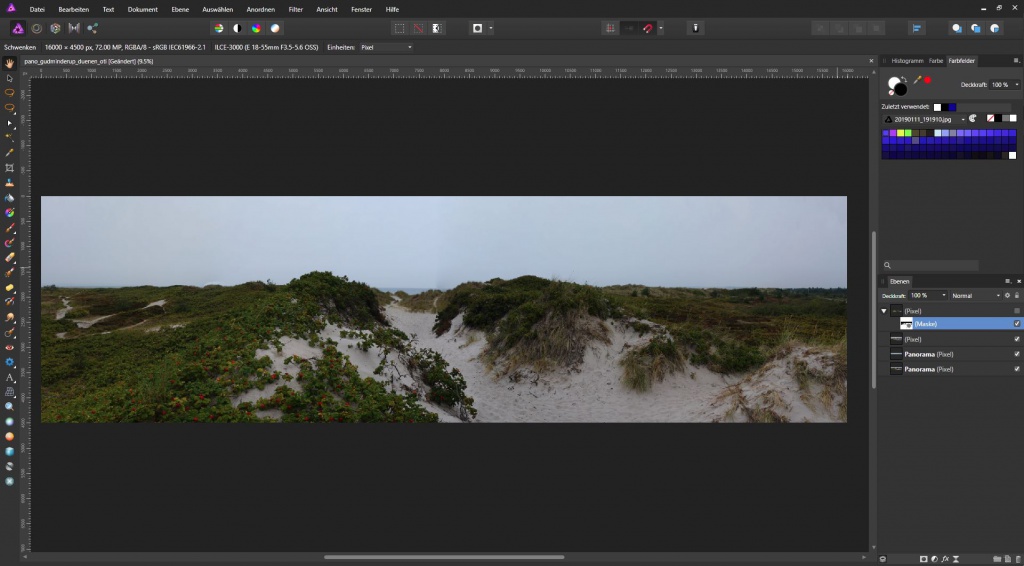Collapse the top (Pixel) layer group
The width and height of the screenshot is (1024, 566).
884,311
